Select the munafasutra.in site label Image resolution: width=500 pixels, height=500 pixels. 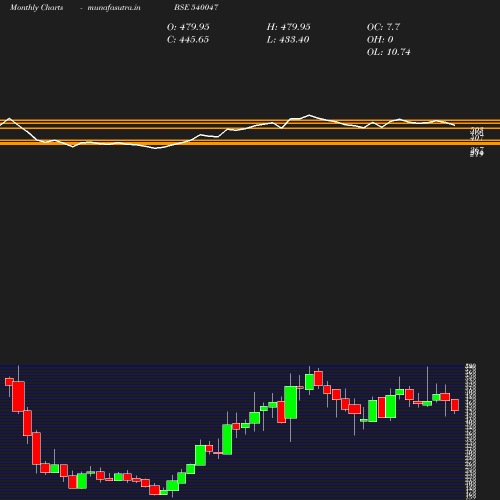coord(114,7)
